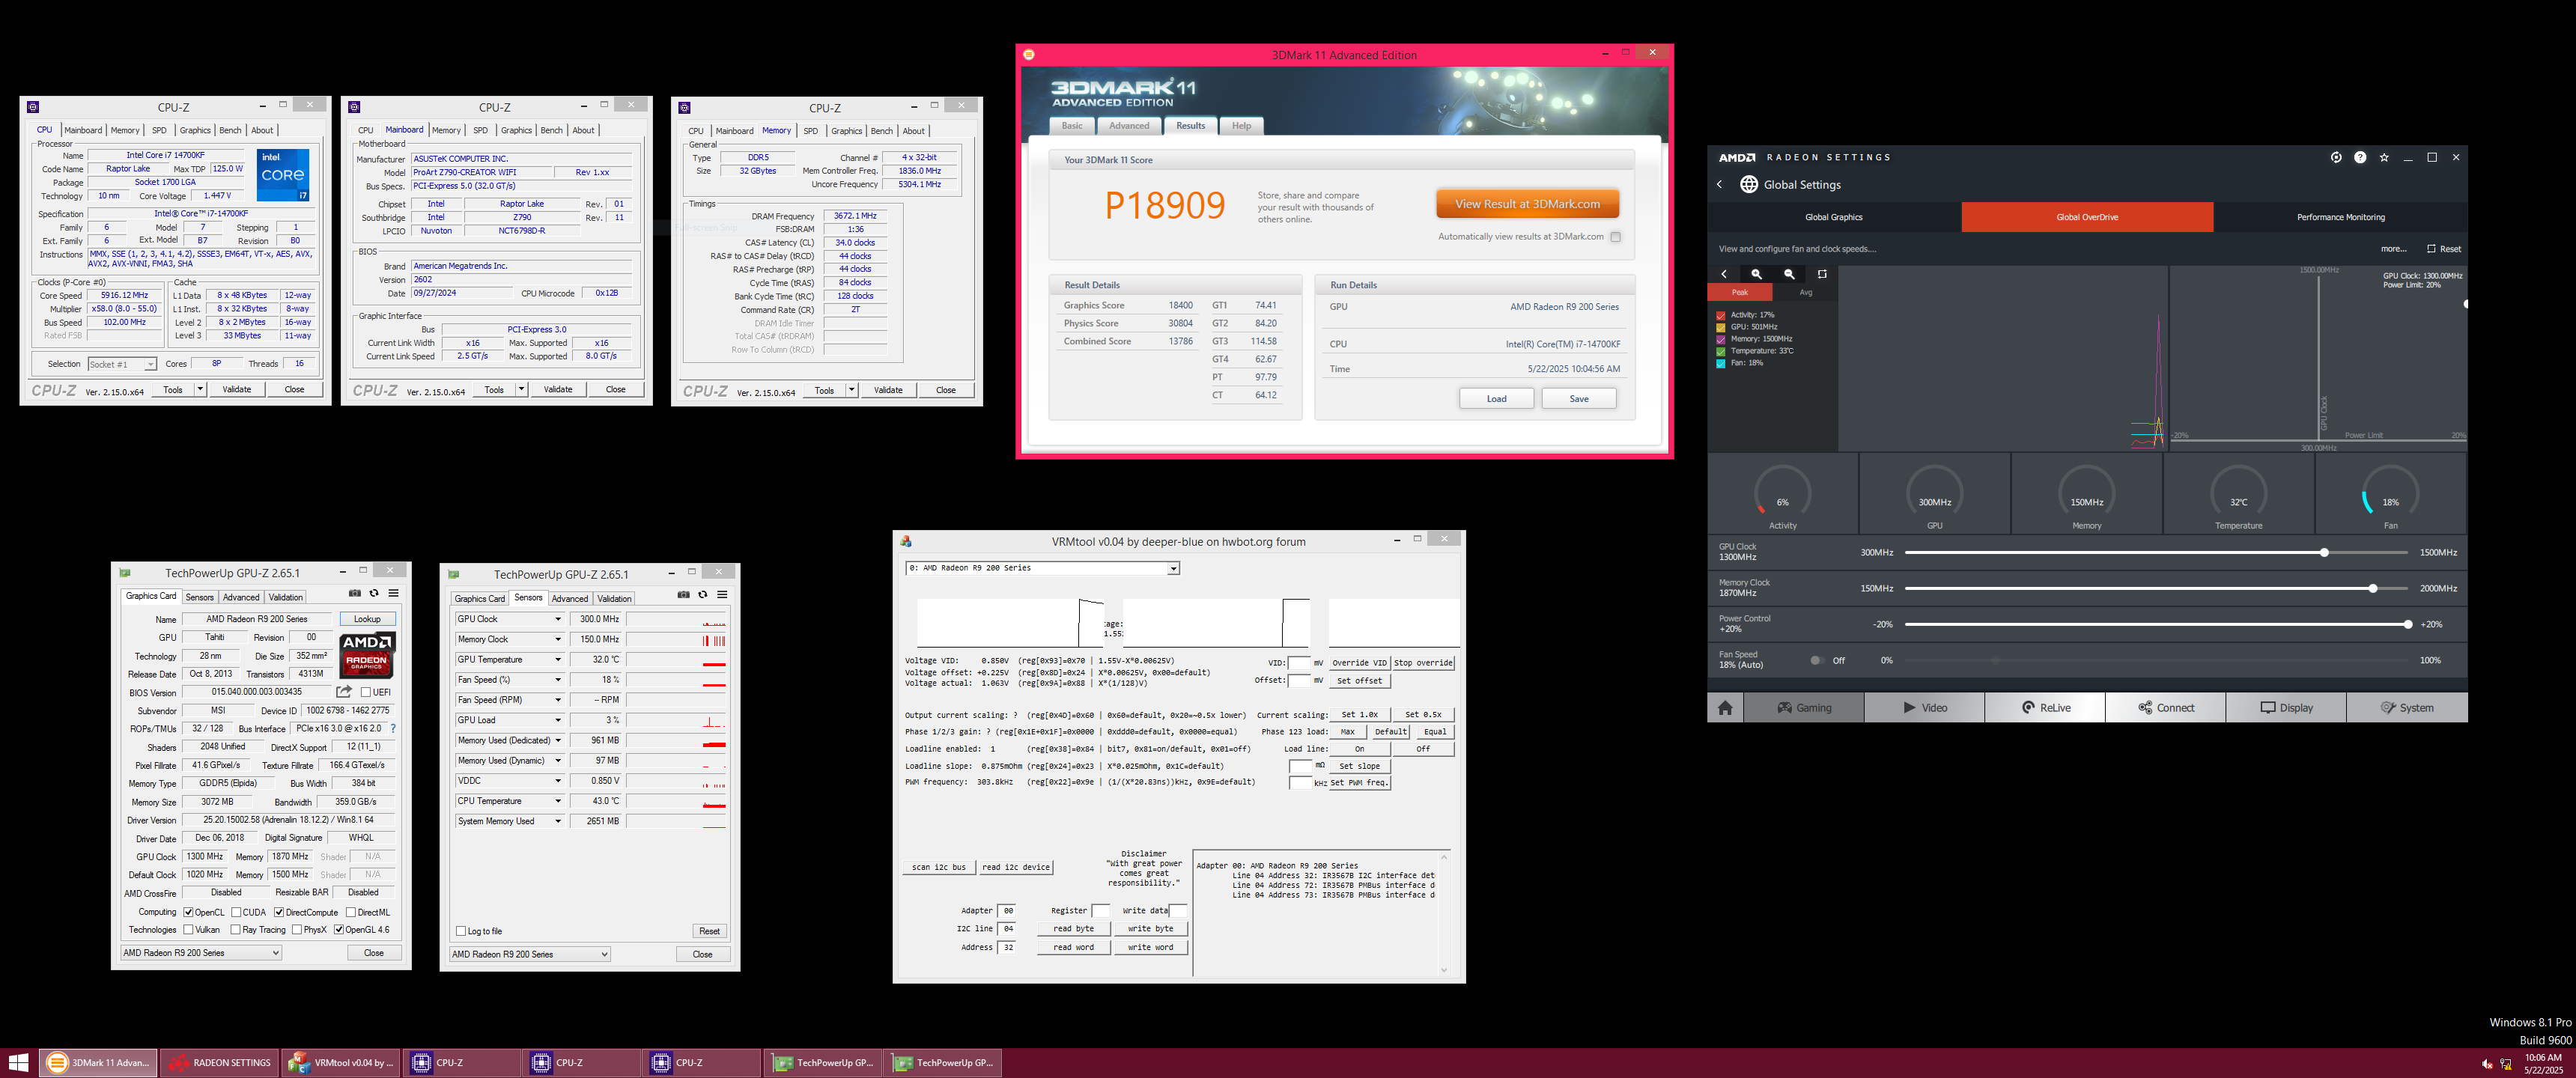
Task: Click the Radeon Settings home icon
Action: coord(1725,707)
